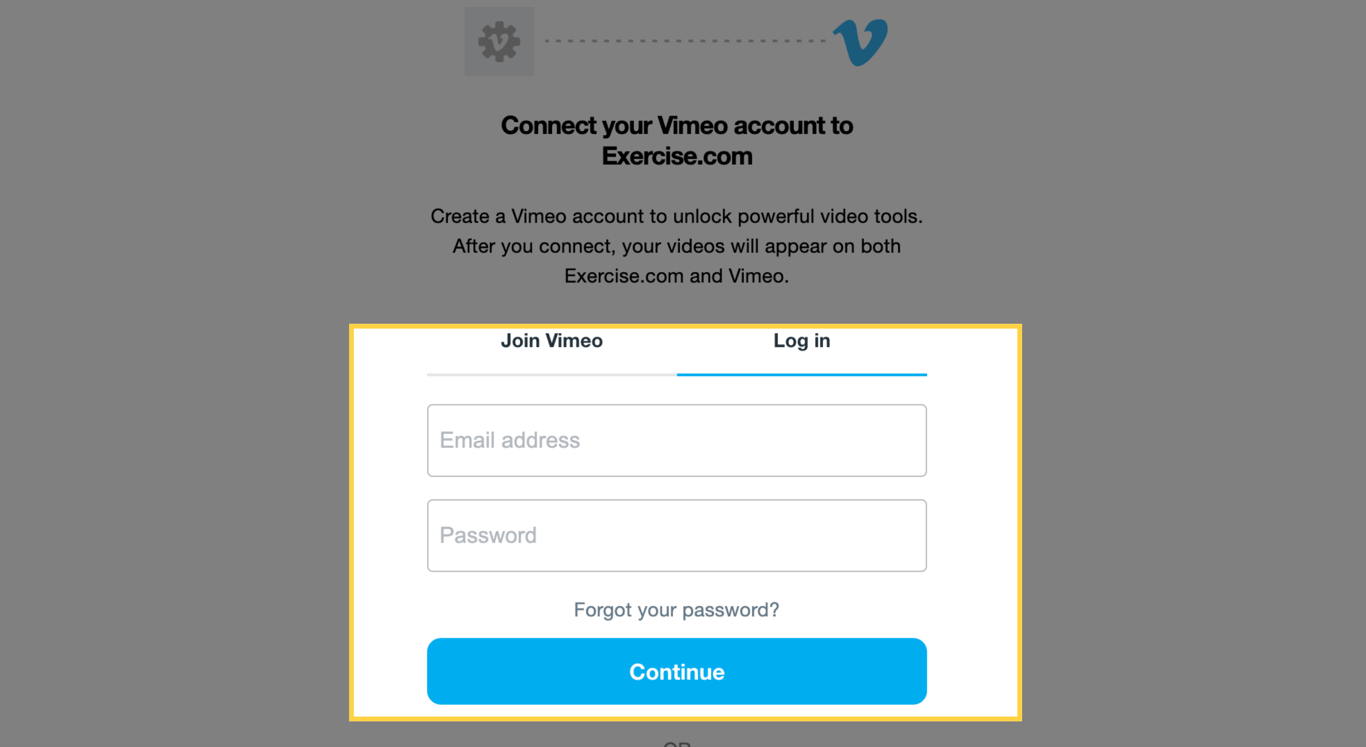Image resolution: width=1366 pixels, height=747 pixels.
Task: Click the blue Vimeo logo icon
Action: pos(860,42)
